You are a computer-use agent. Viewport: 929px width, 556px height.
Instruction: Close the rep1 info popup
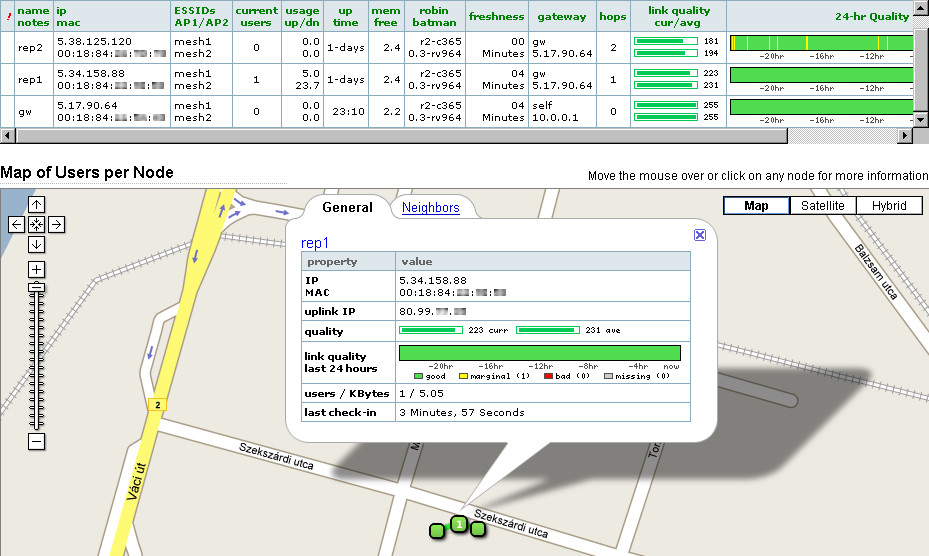coord(700,235)
